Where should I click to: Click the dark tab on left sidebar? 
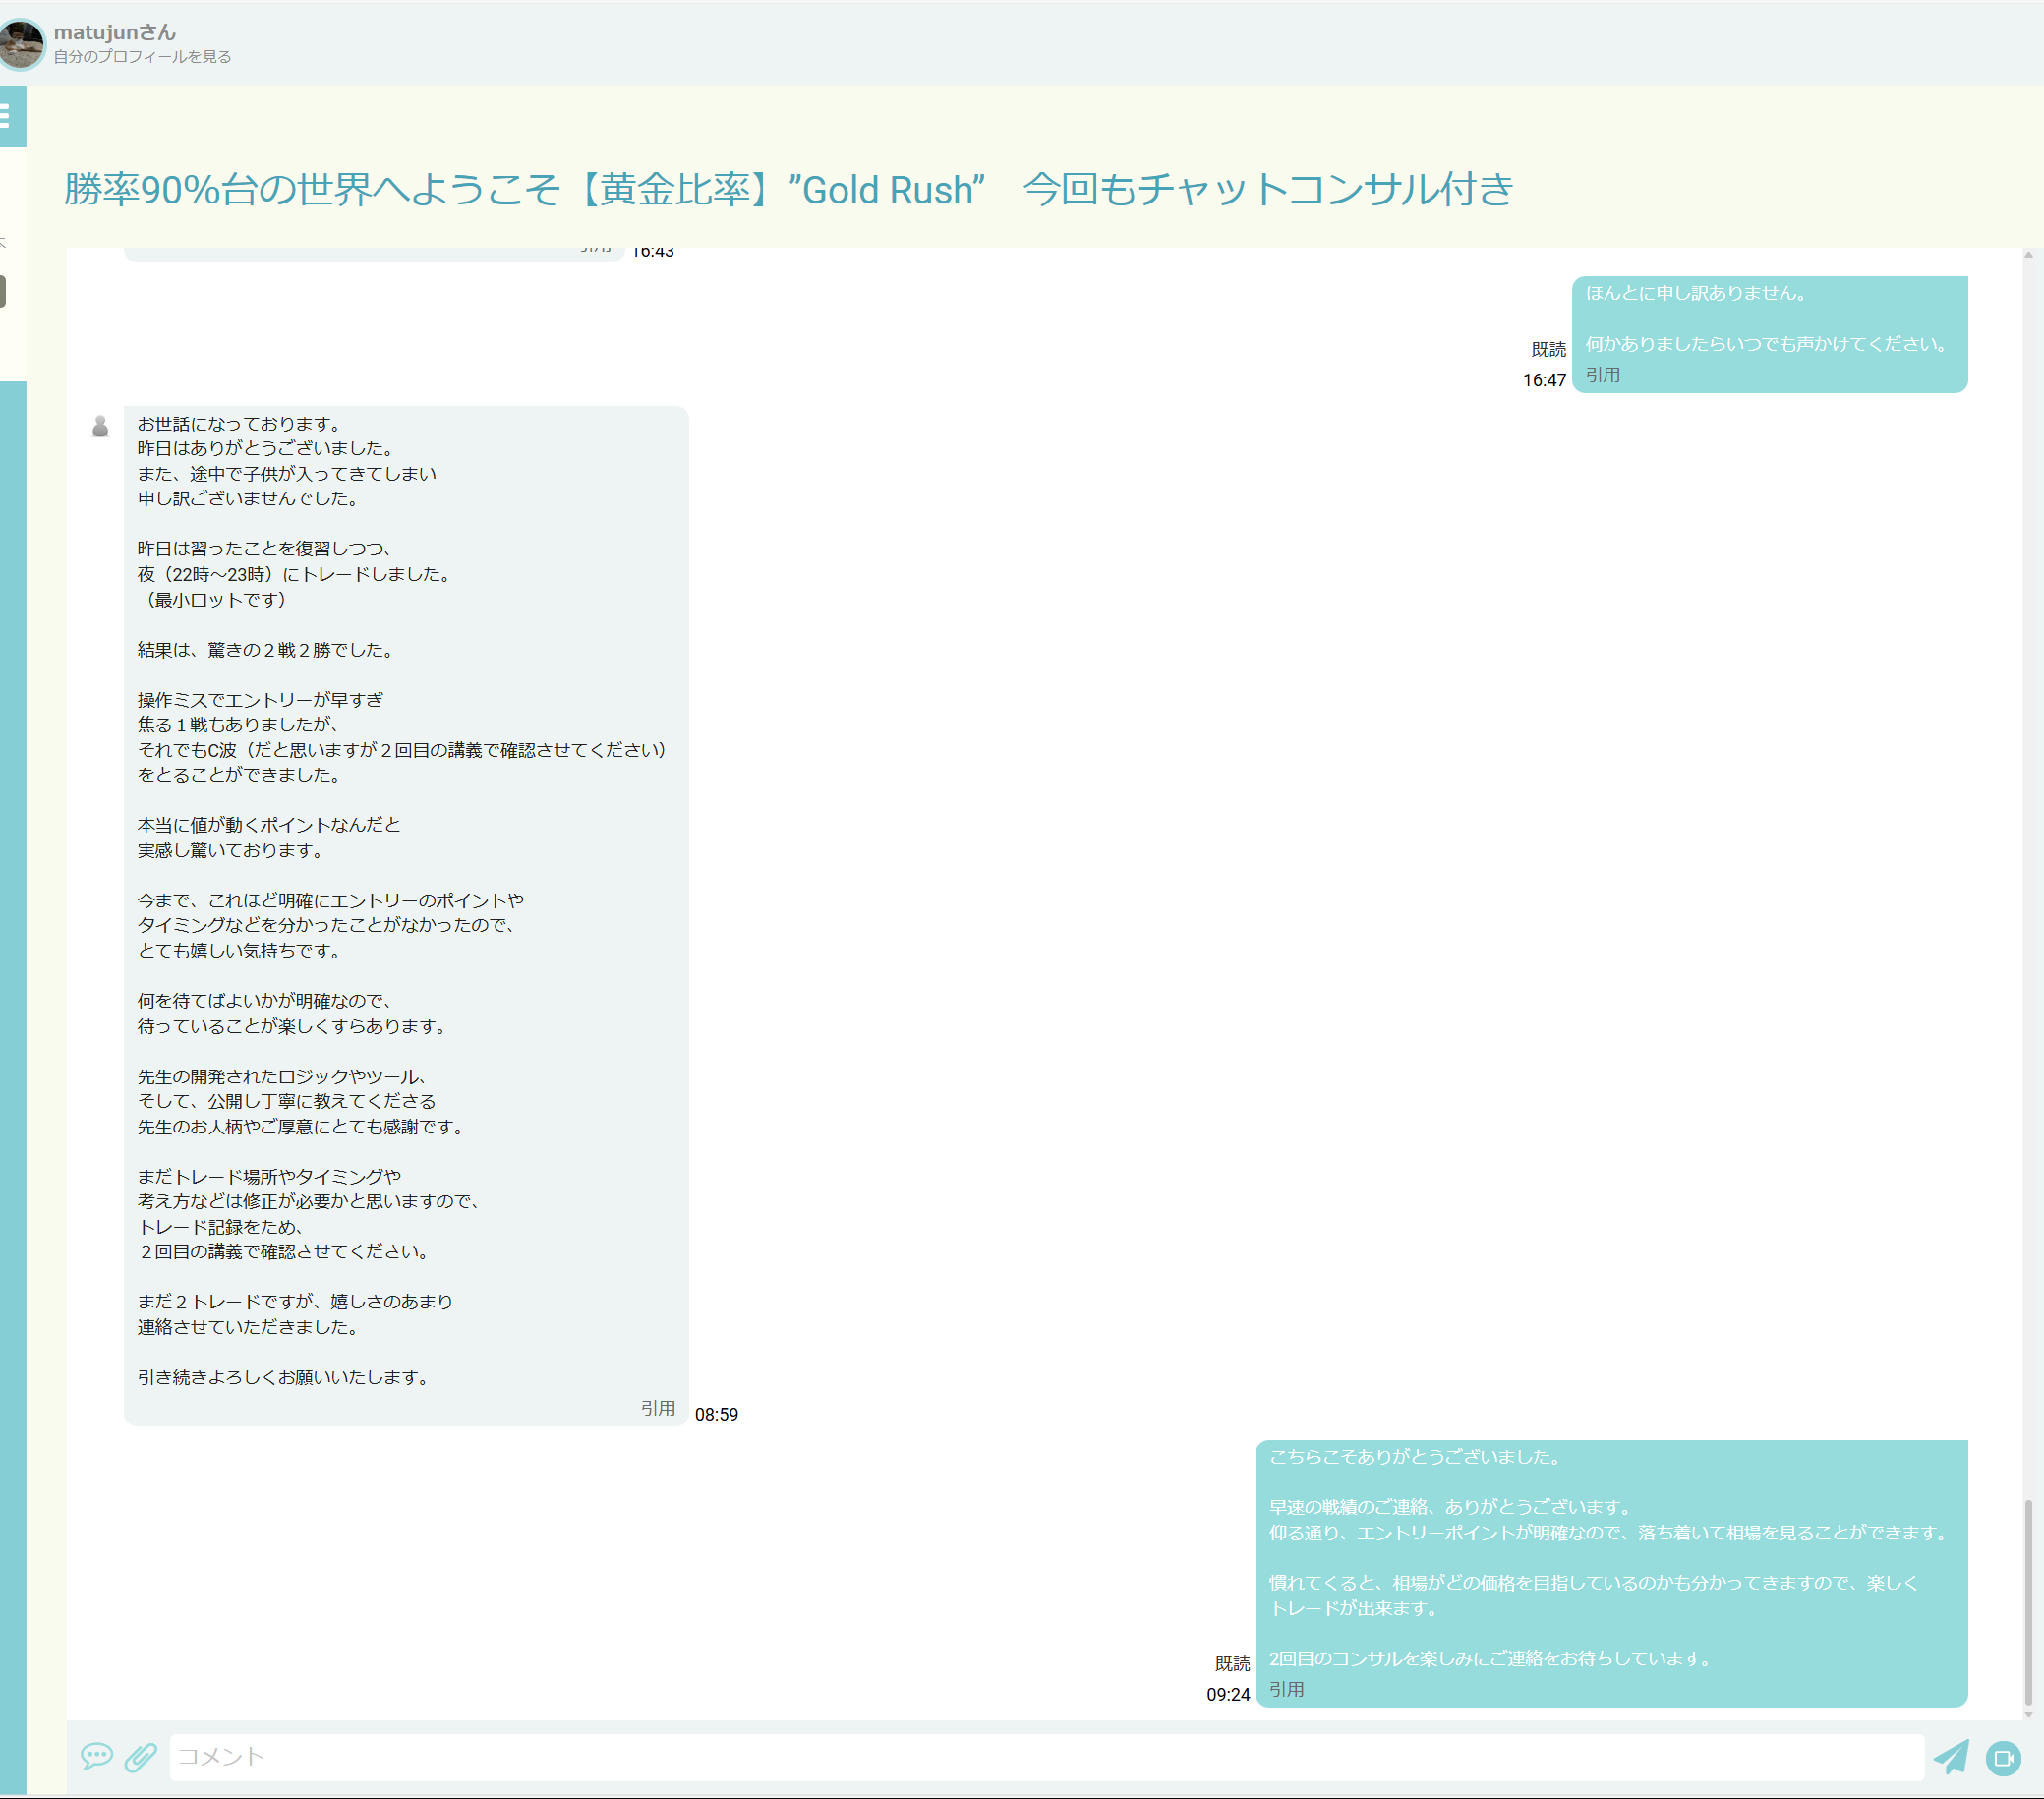pyautogui.click(x=3, y=291)
